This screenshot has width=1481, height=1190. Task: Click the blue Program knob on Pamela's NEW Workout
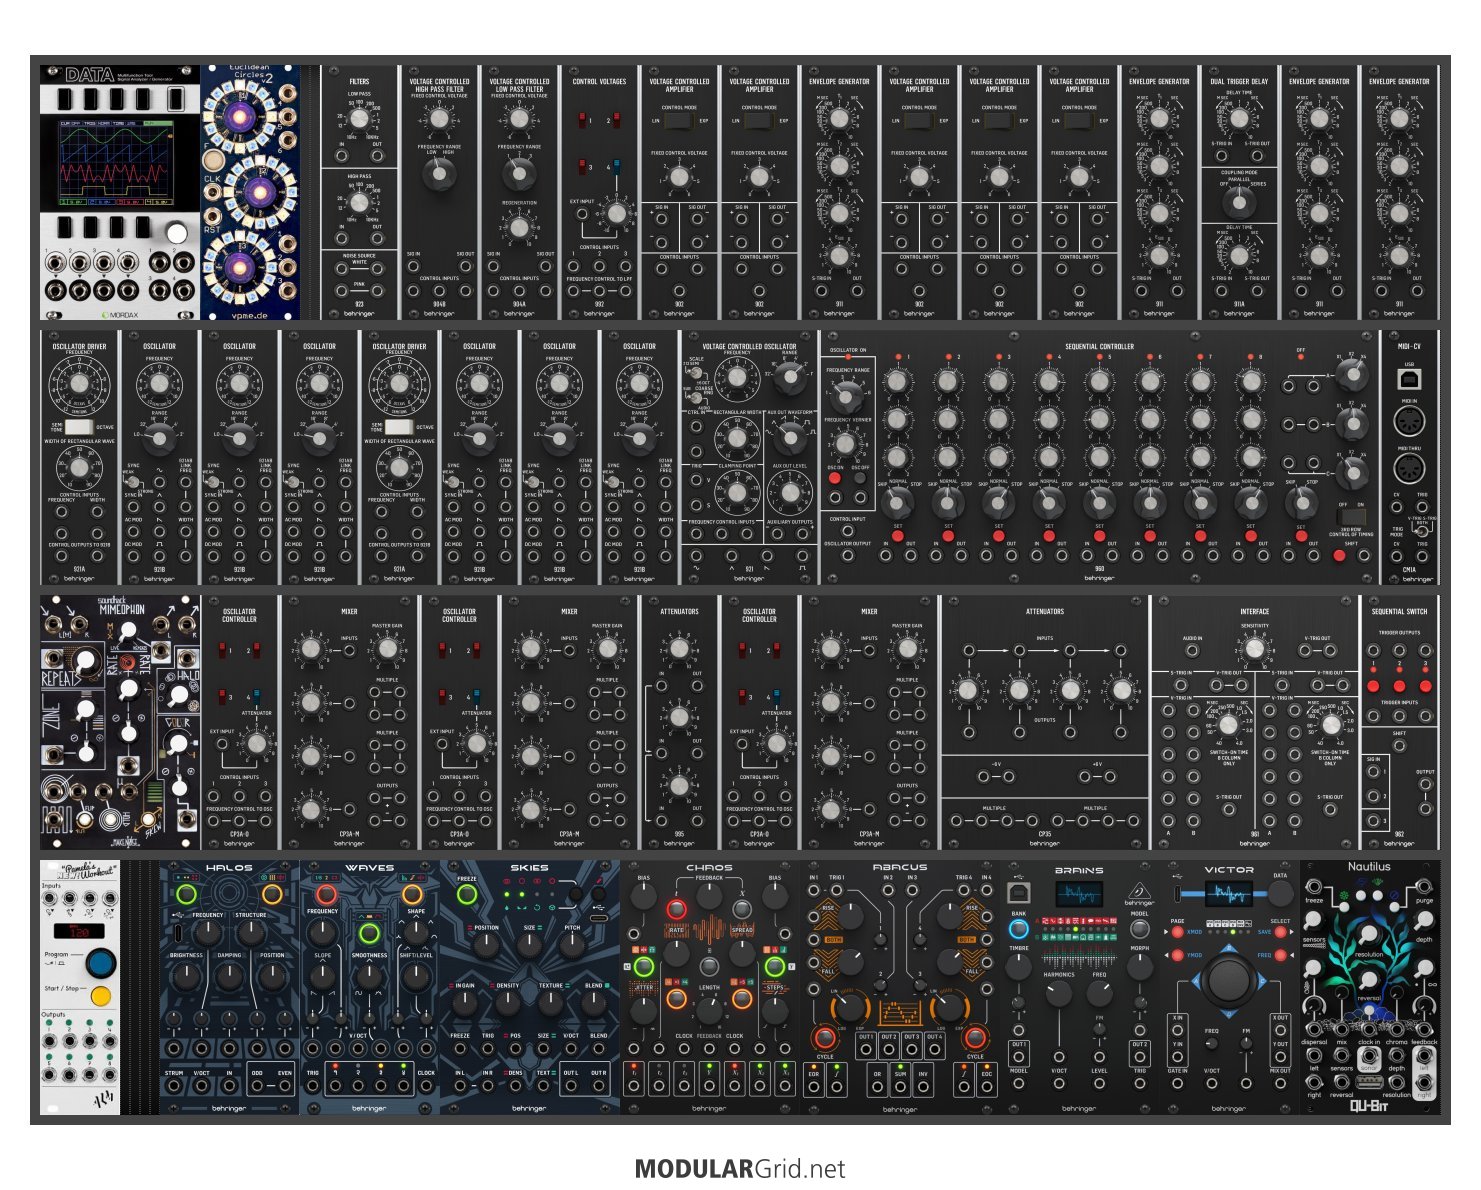coord(100,963)
